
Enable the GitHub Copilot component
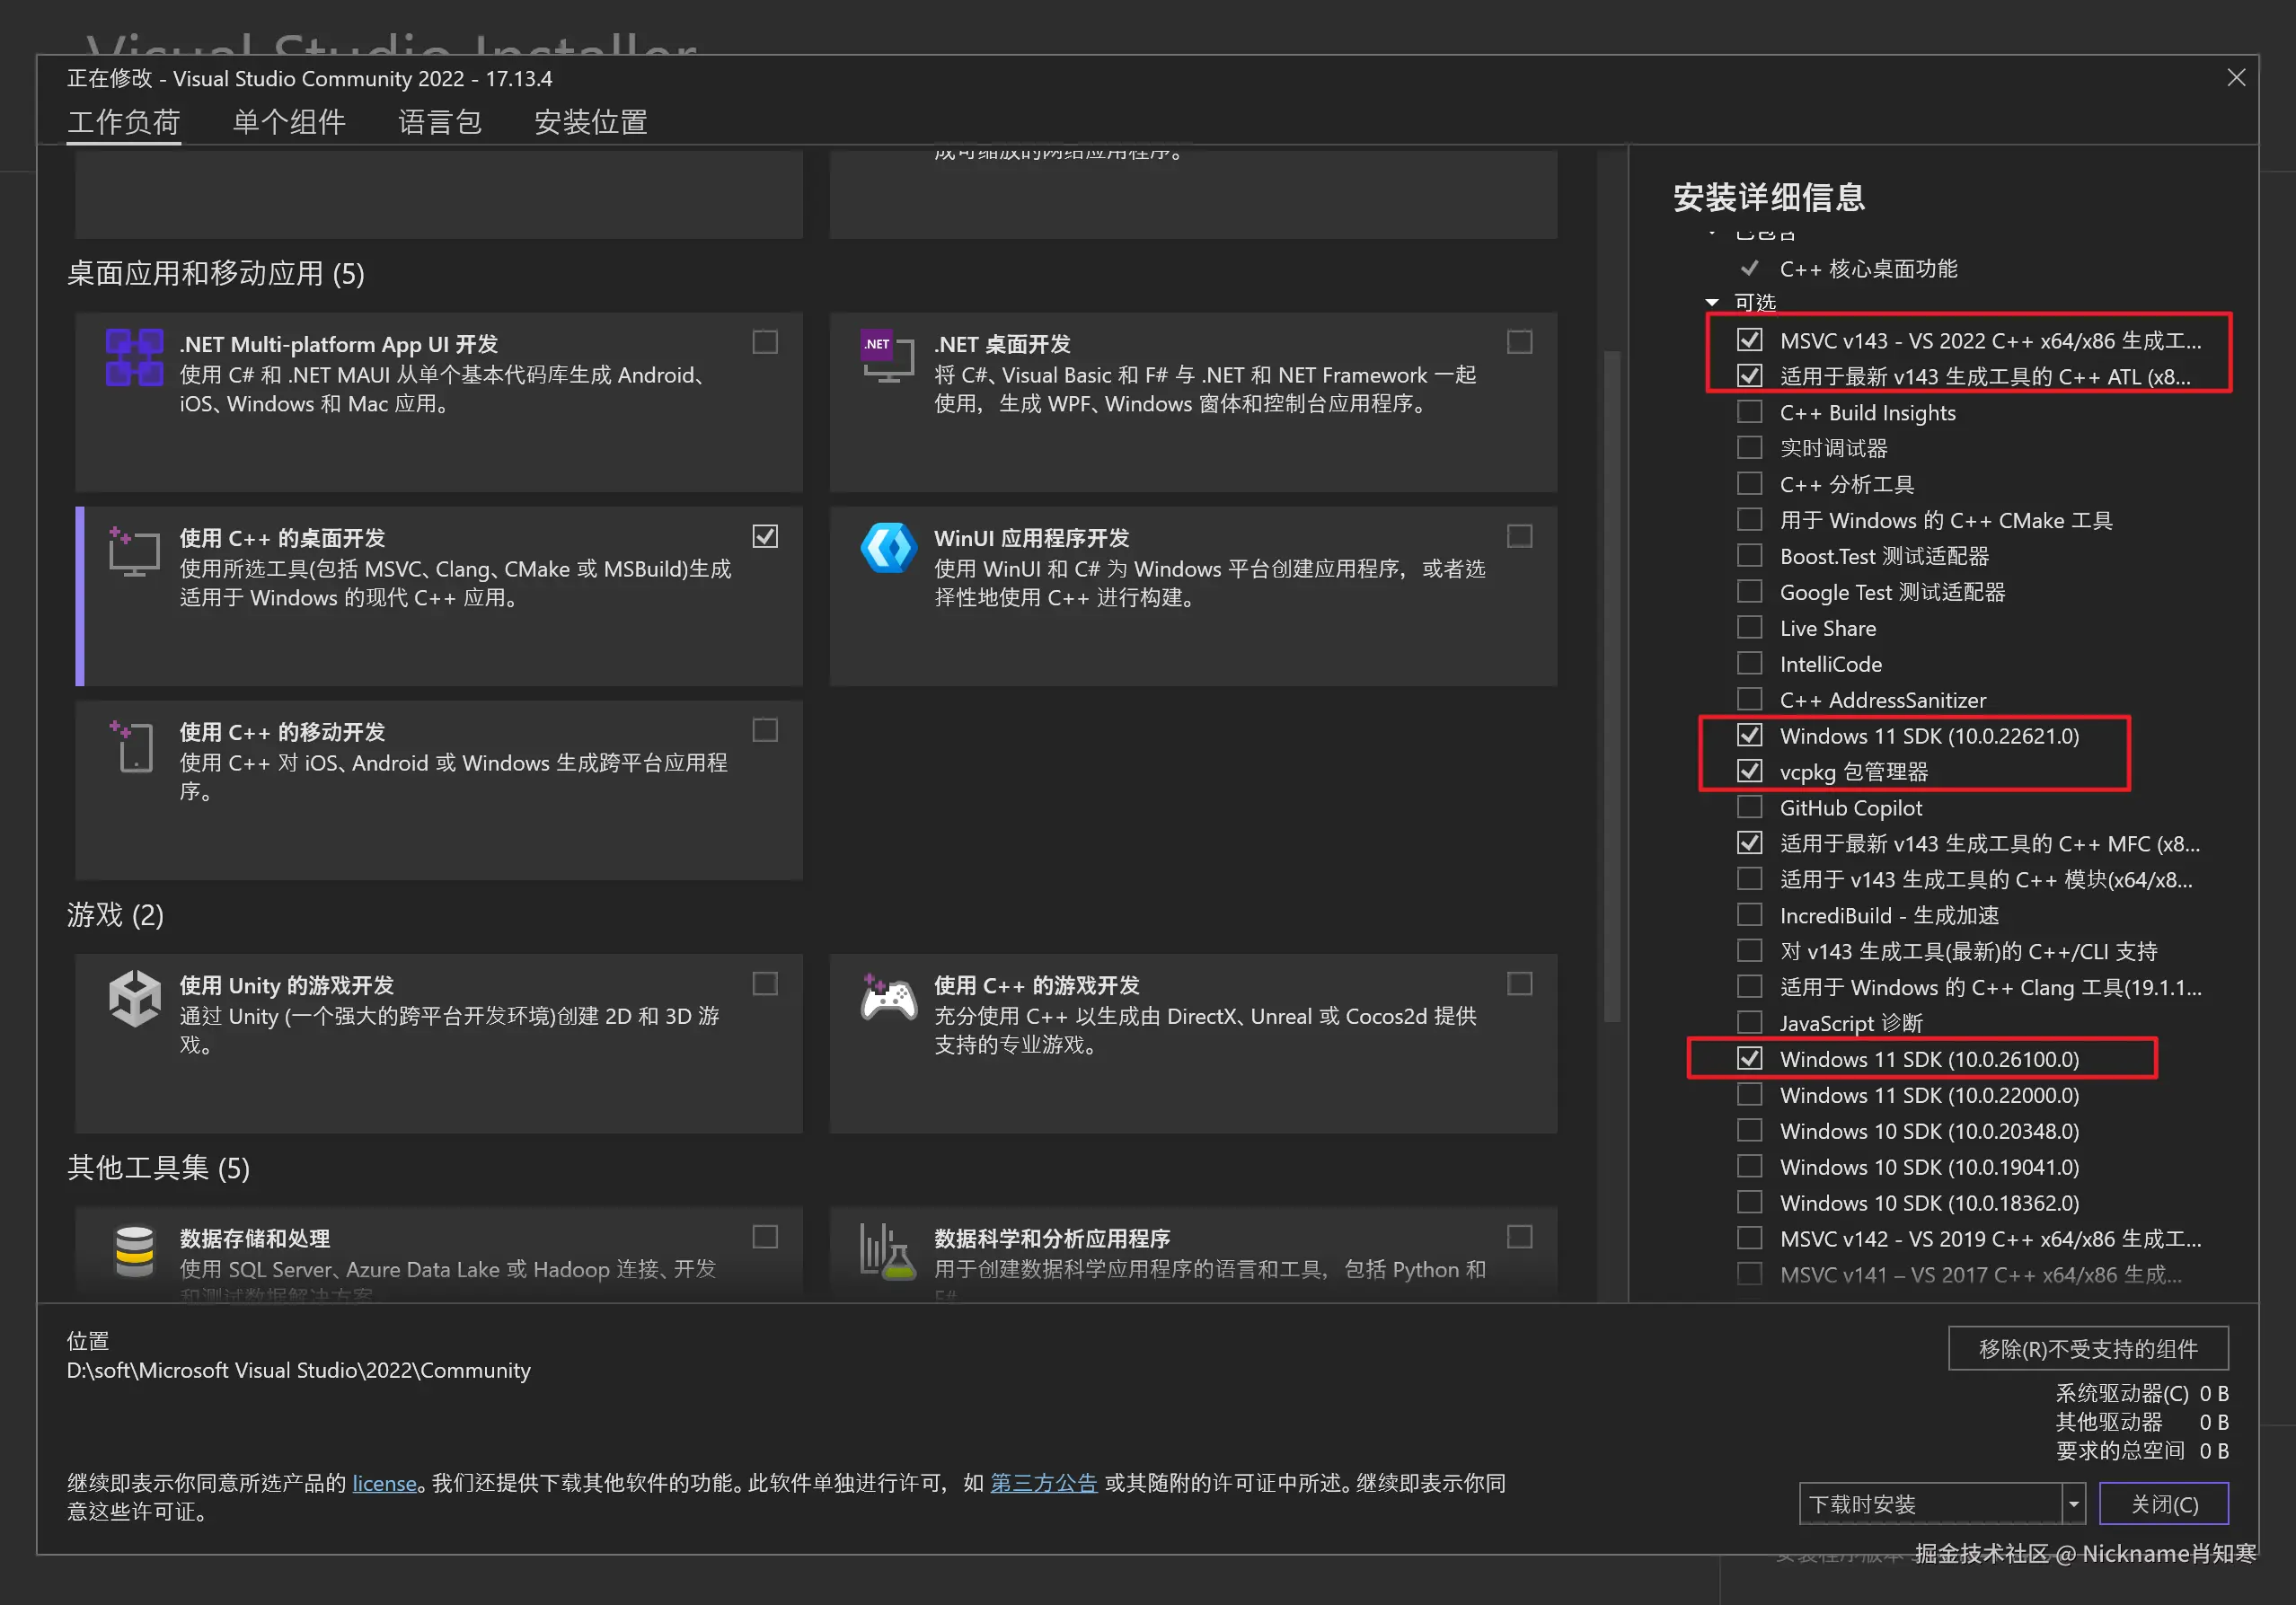[x=1749, y=806]
